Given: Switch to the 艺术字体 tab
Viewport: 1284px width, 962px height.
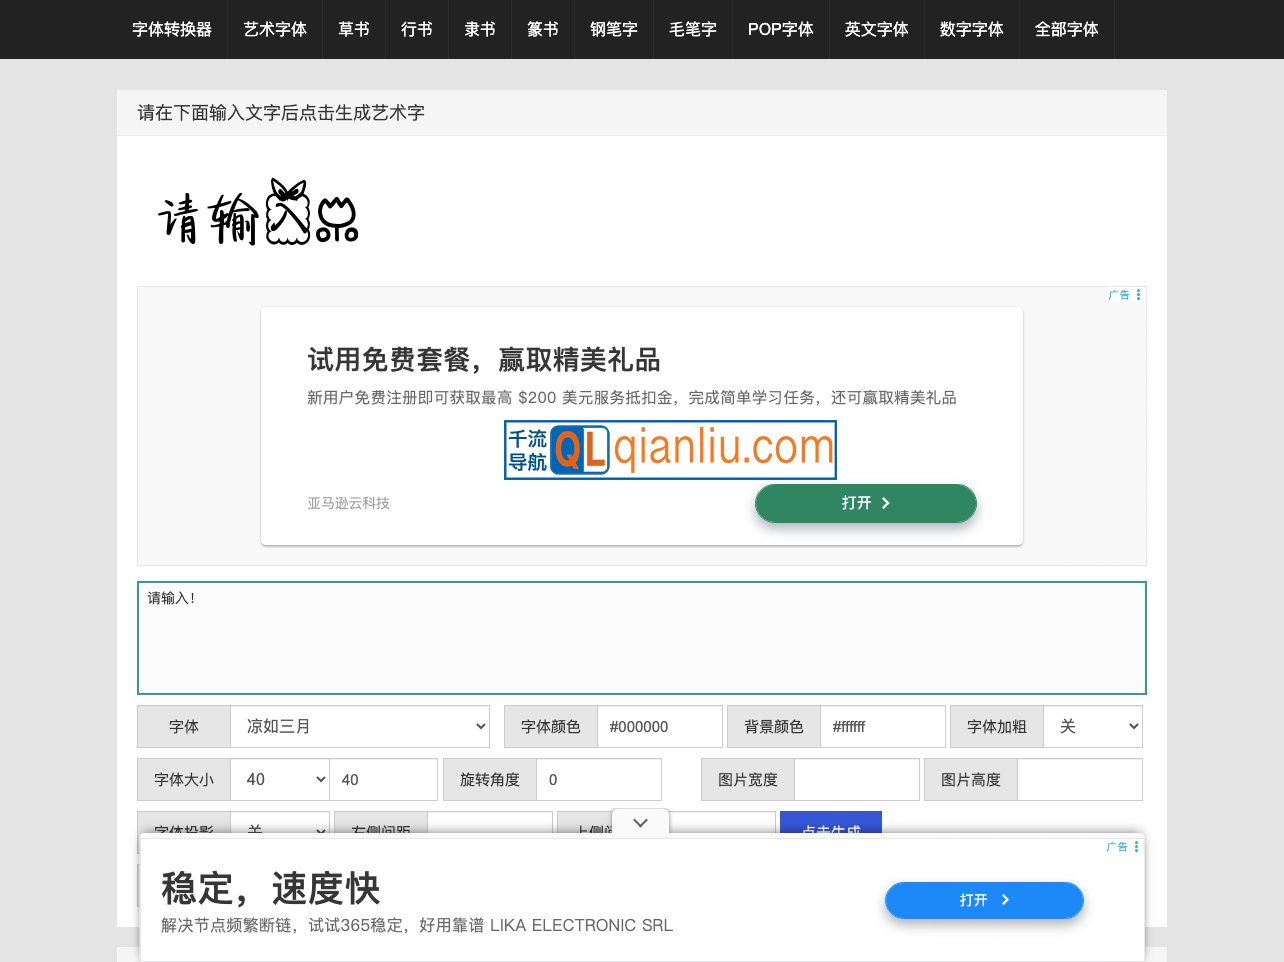Looking at the screenshot, I should (275, 29).
